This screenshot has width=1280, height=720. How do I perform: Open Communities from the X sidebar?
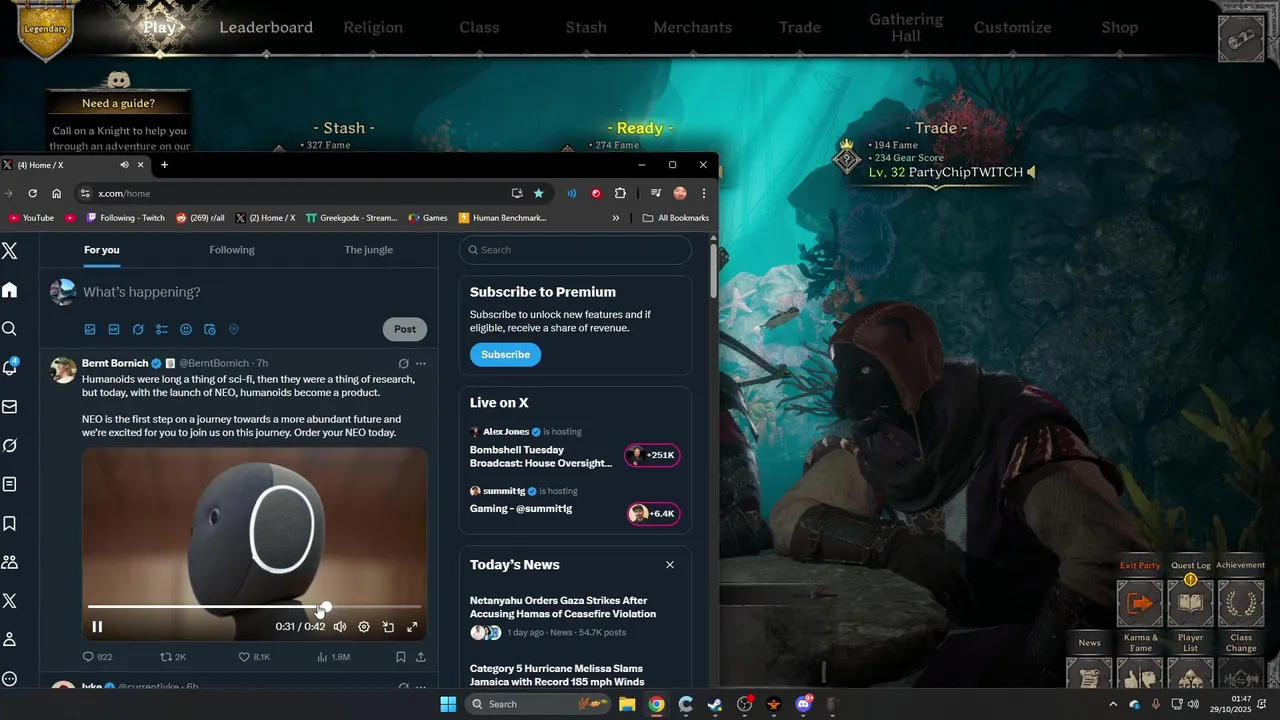(10, 562)
